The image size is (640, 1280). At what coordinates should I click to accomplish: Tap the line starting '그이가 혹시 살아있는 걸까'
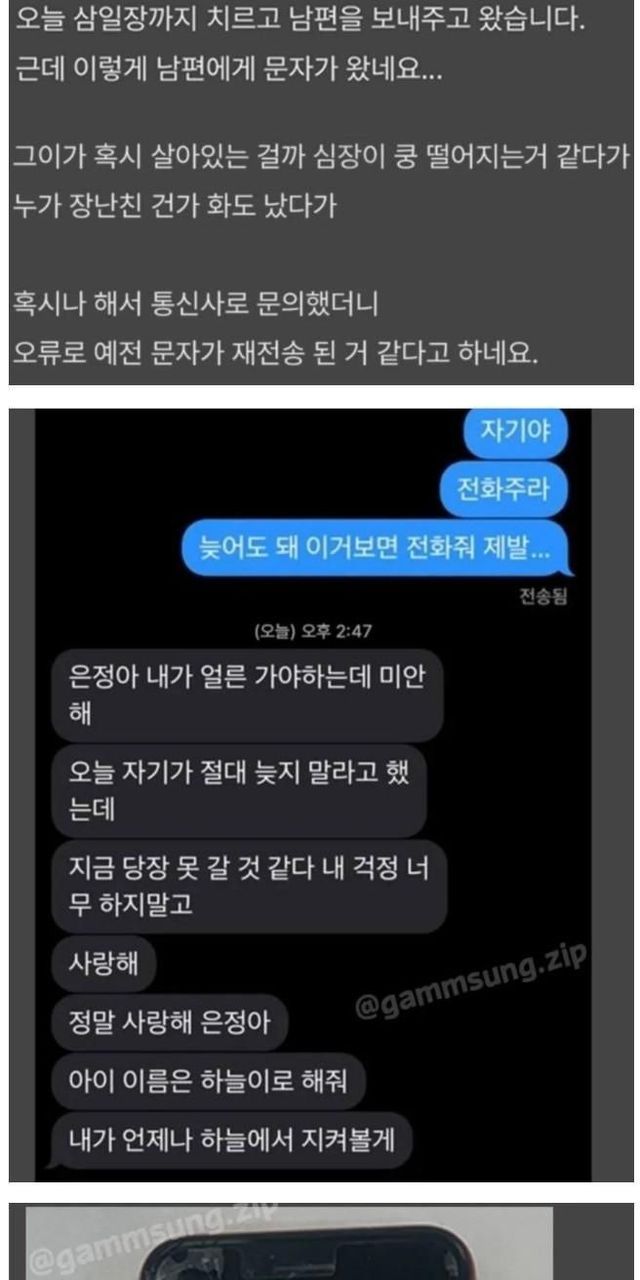[322, 157]
